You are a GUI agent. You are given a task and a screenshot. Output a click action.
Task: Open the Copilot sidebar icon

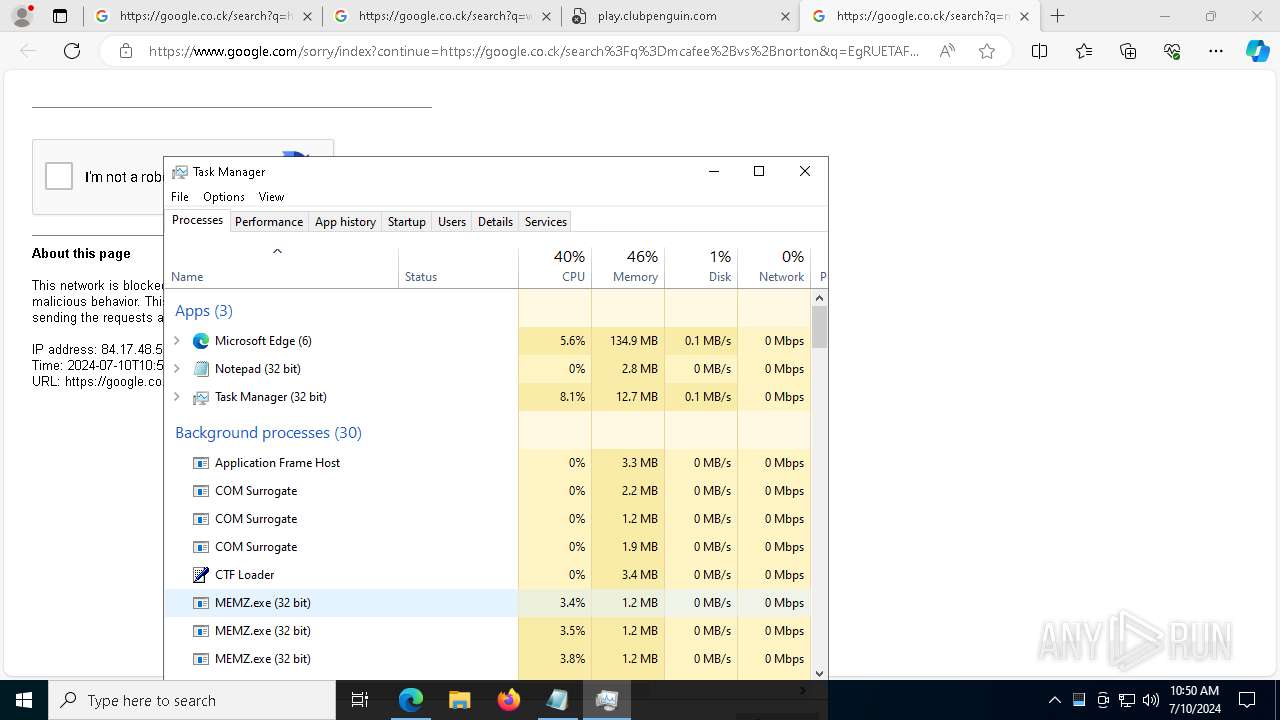tap(1258, 51)
